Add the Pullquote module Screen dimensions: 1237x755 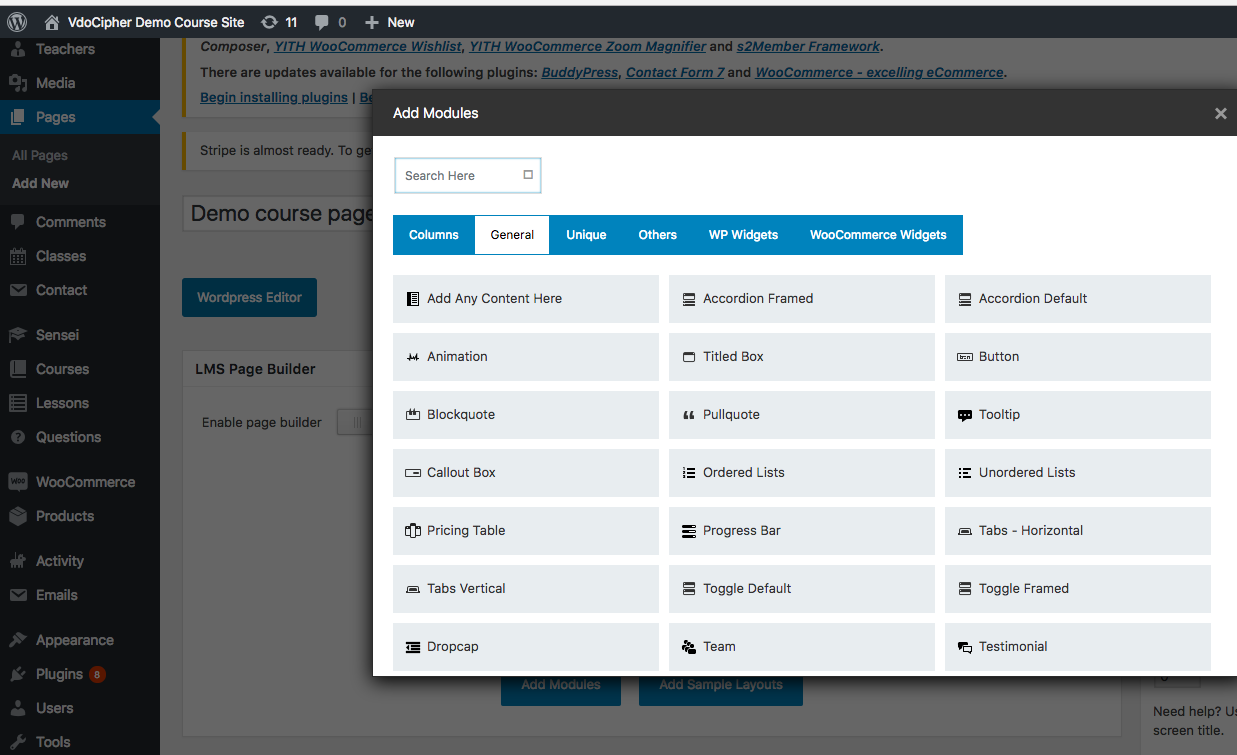pos(802,415)
